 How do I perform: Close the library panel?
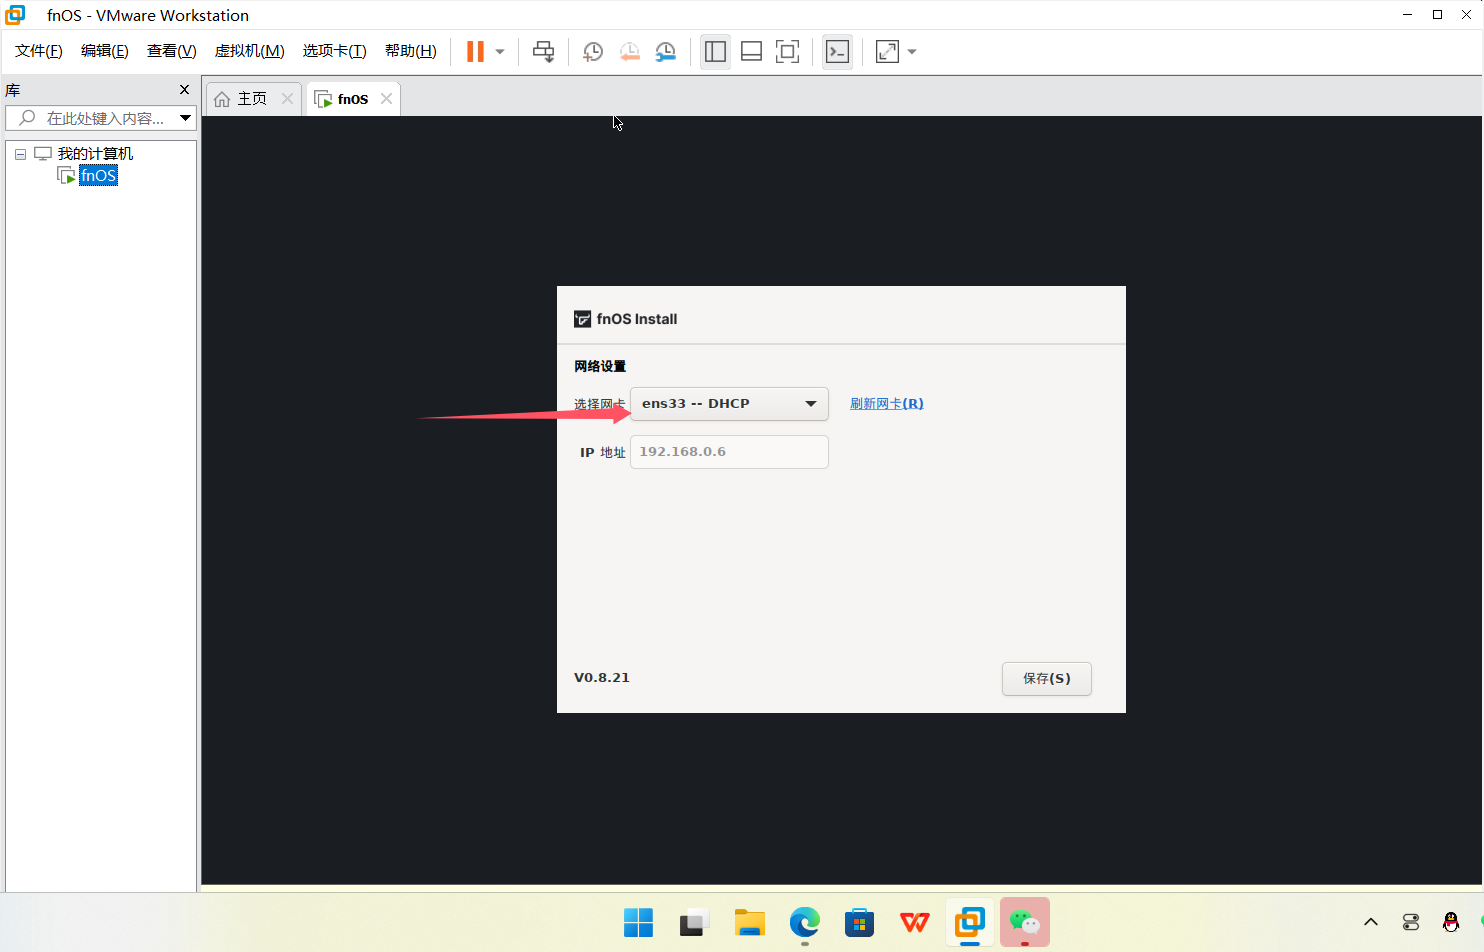[x=184, y=90]
